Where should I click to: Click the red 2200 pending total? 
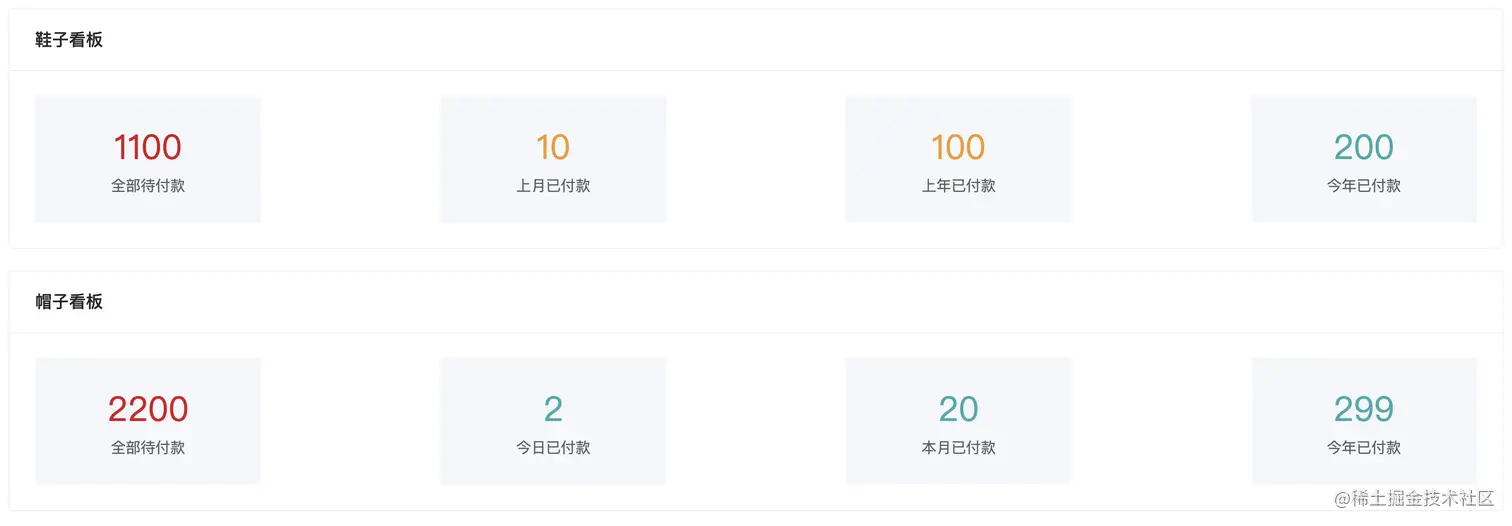coord(148,409)
